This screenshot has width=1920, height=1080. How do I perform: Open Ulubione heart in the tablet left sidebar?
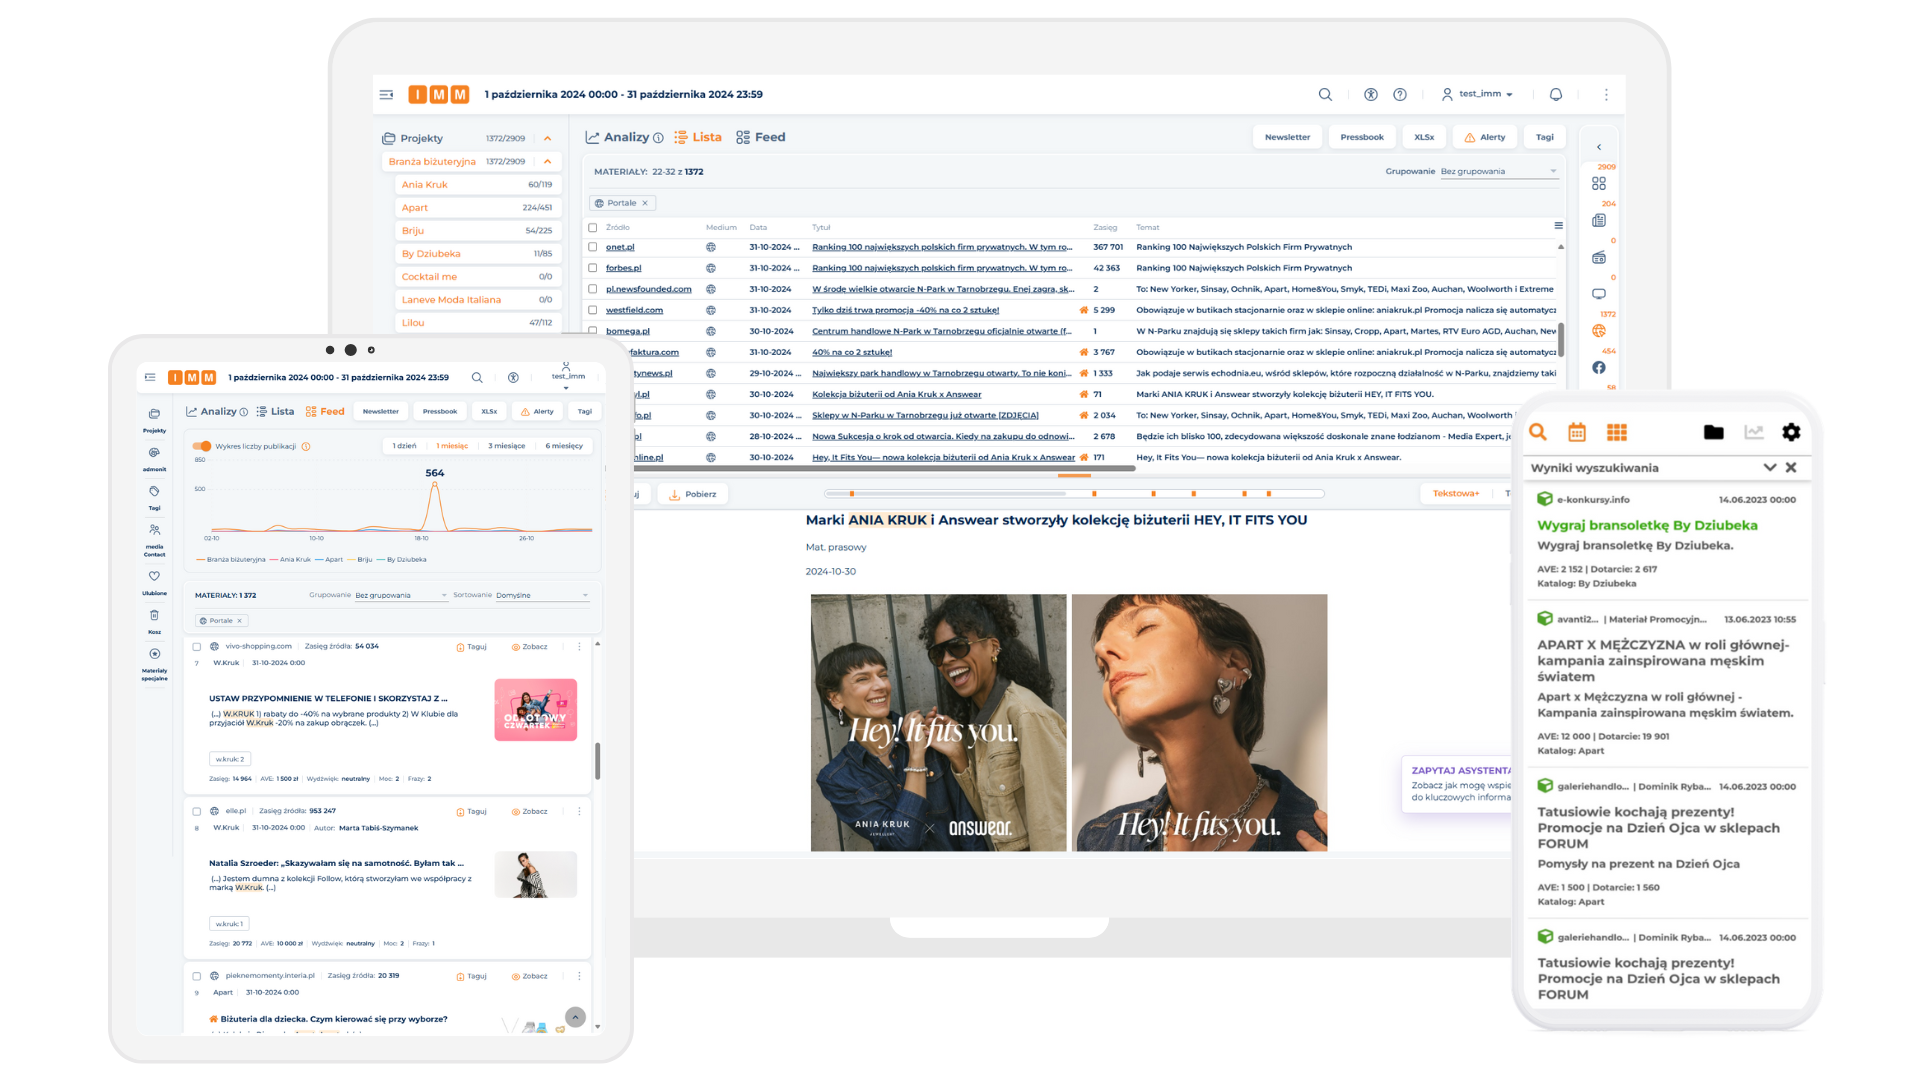154,582
